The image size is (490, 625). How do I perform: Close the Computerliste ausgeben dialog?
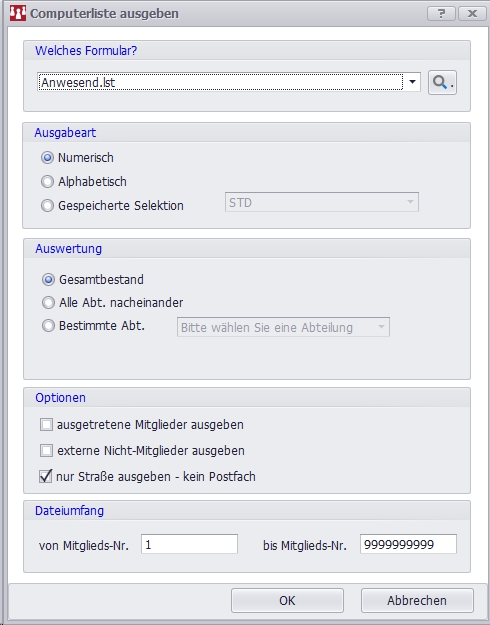[x=472, y=14]
